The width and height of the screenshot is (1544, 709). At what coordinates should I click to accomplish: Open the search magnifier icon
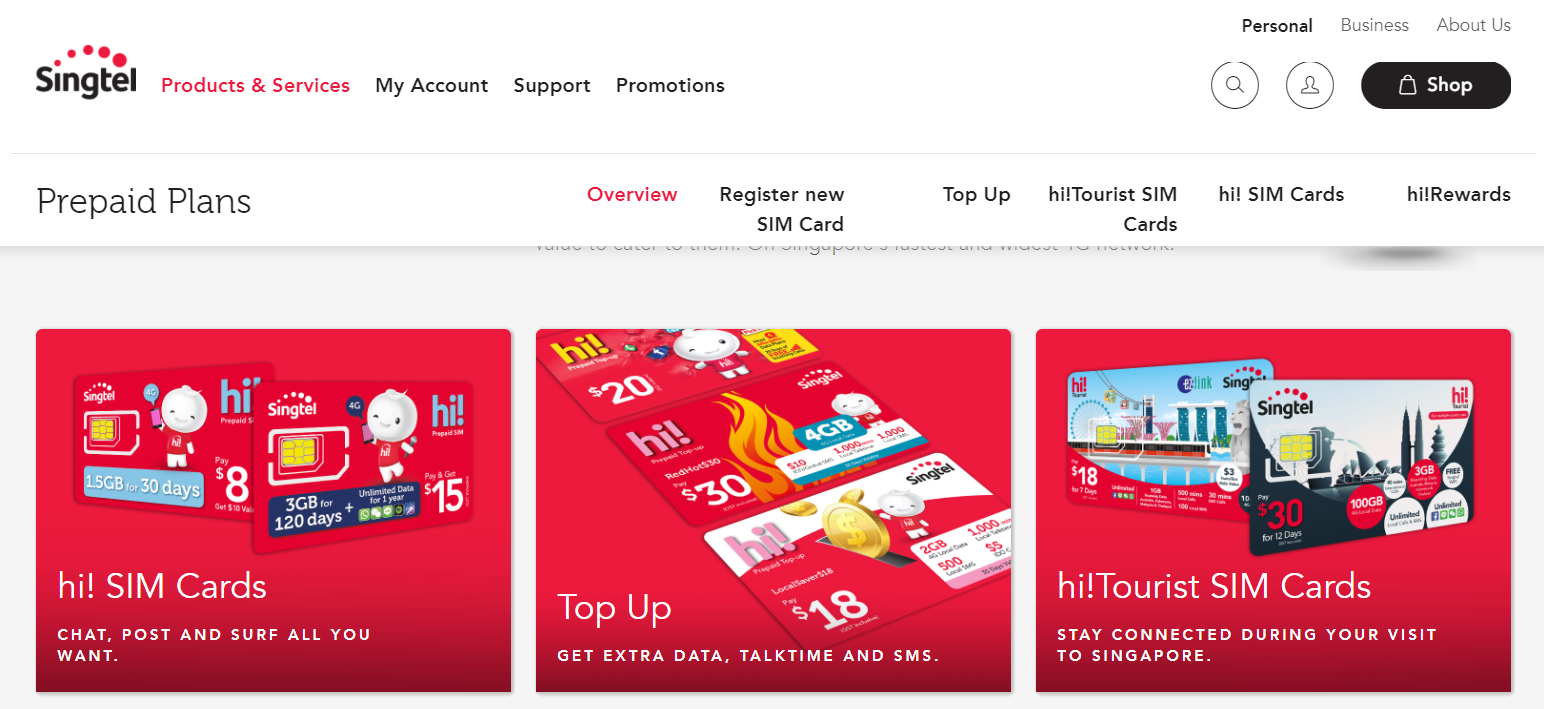(x=1235, y=85)
